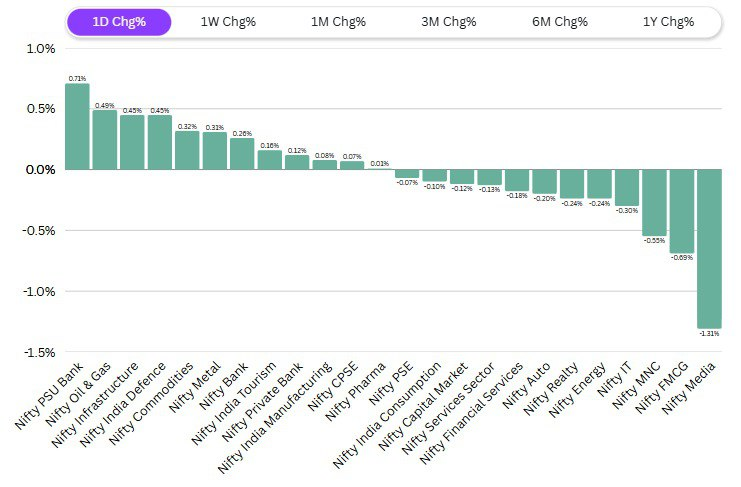Image resolution: width=741 pixels, height=487 pixels.
Task: Click the Nifty Media bar
Action: [x=709, y=249]
